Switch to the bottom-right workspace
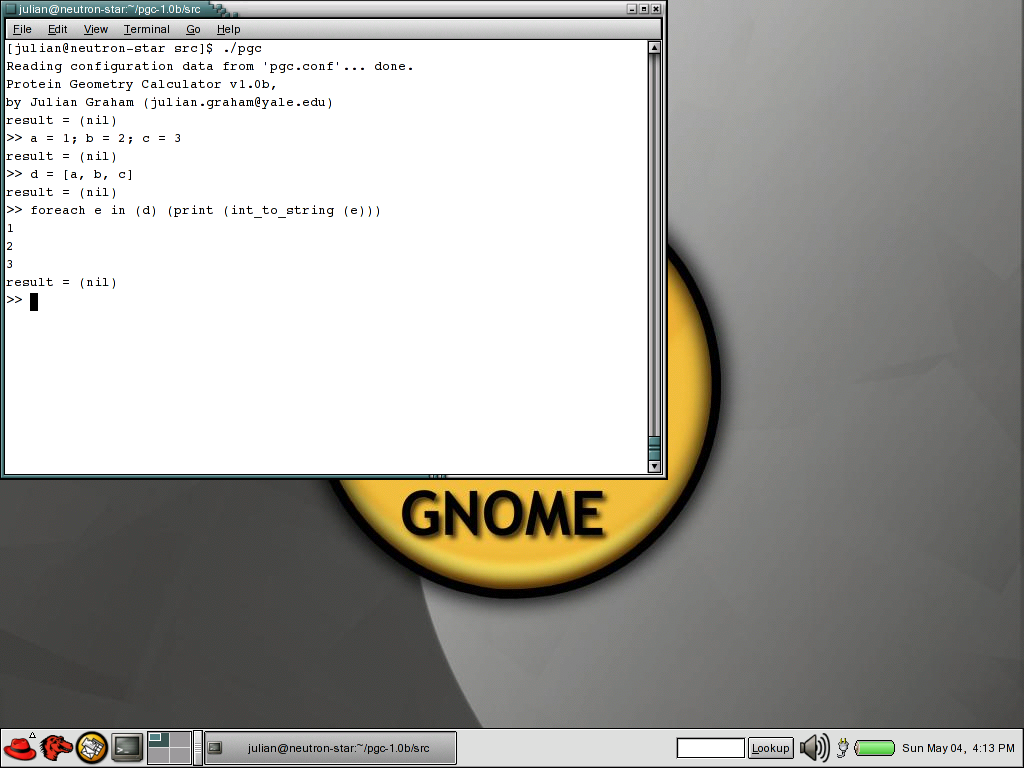Image resolution: width=1024 pixels, height=768 pixels. (180, 756)
